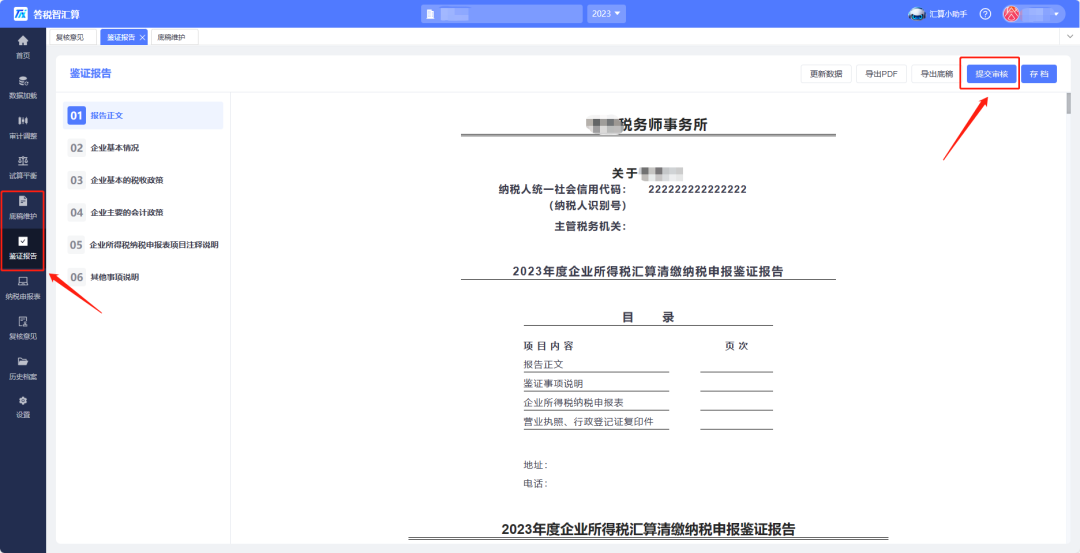Open 底稿维护 sidebar icon
This screenshot has width=1080, height=553.
coord(23,200)
